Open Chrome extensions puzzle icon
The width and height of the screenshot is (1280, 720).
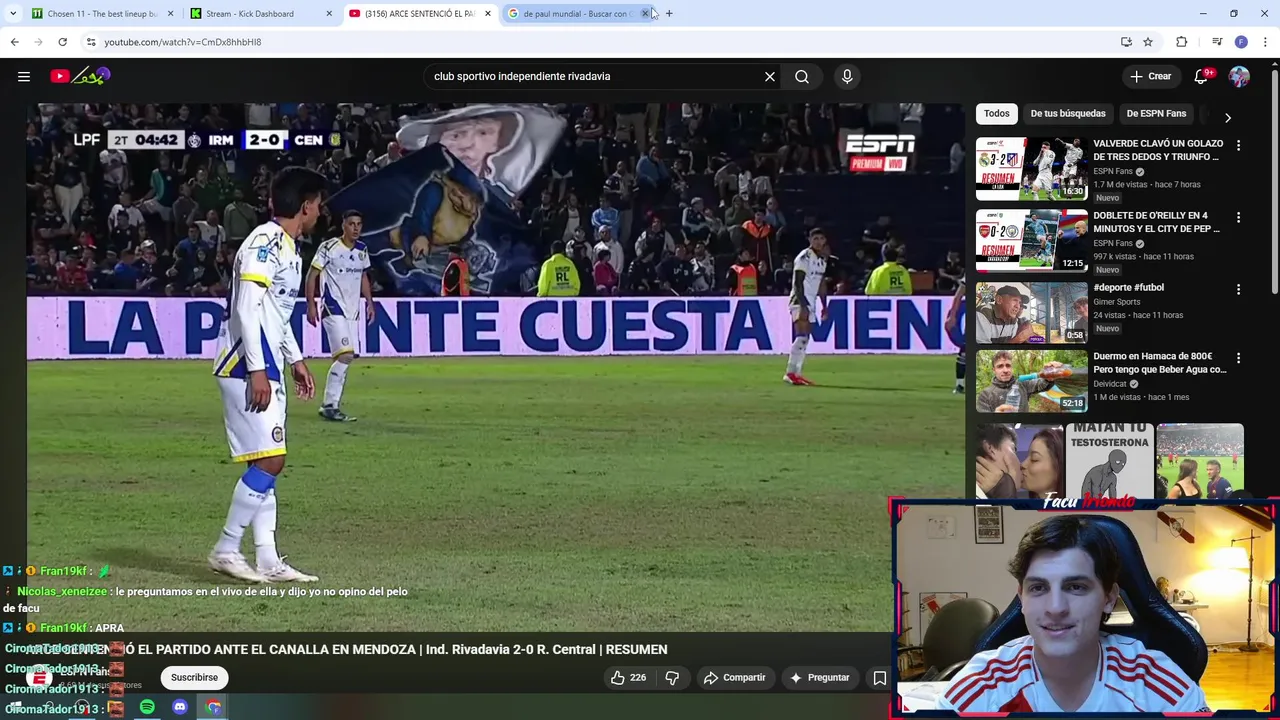(x=1181, y=42)
